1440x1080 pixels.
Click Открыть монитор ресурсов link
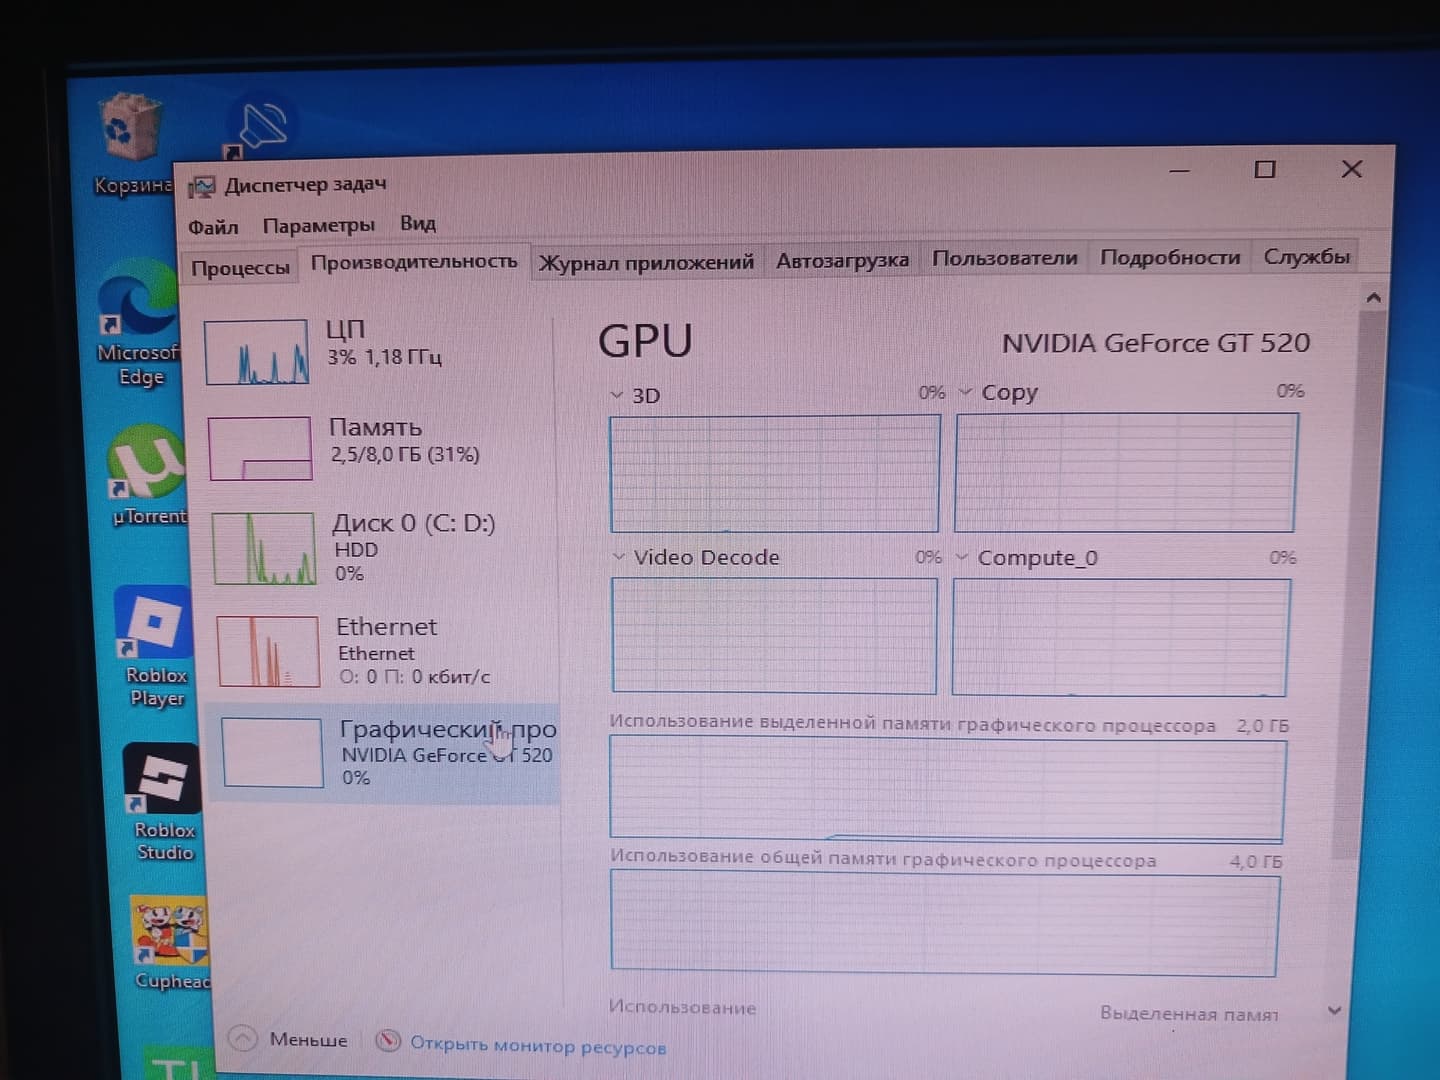point(538,1046)
